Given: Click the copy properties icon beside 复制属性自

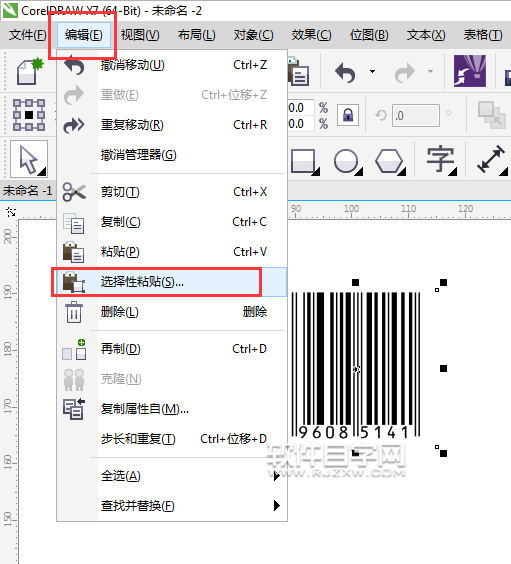Looking at the screenshot, I should 74,409.
